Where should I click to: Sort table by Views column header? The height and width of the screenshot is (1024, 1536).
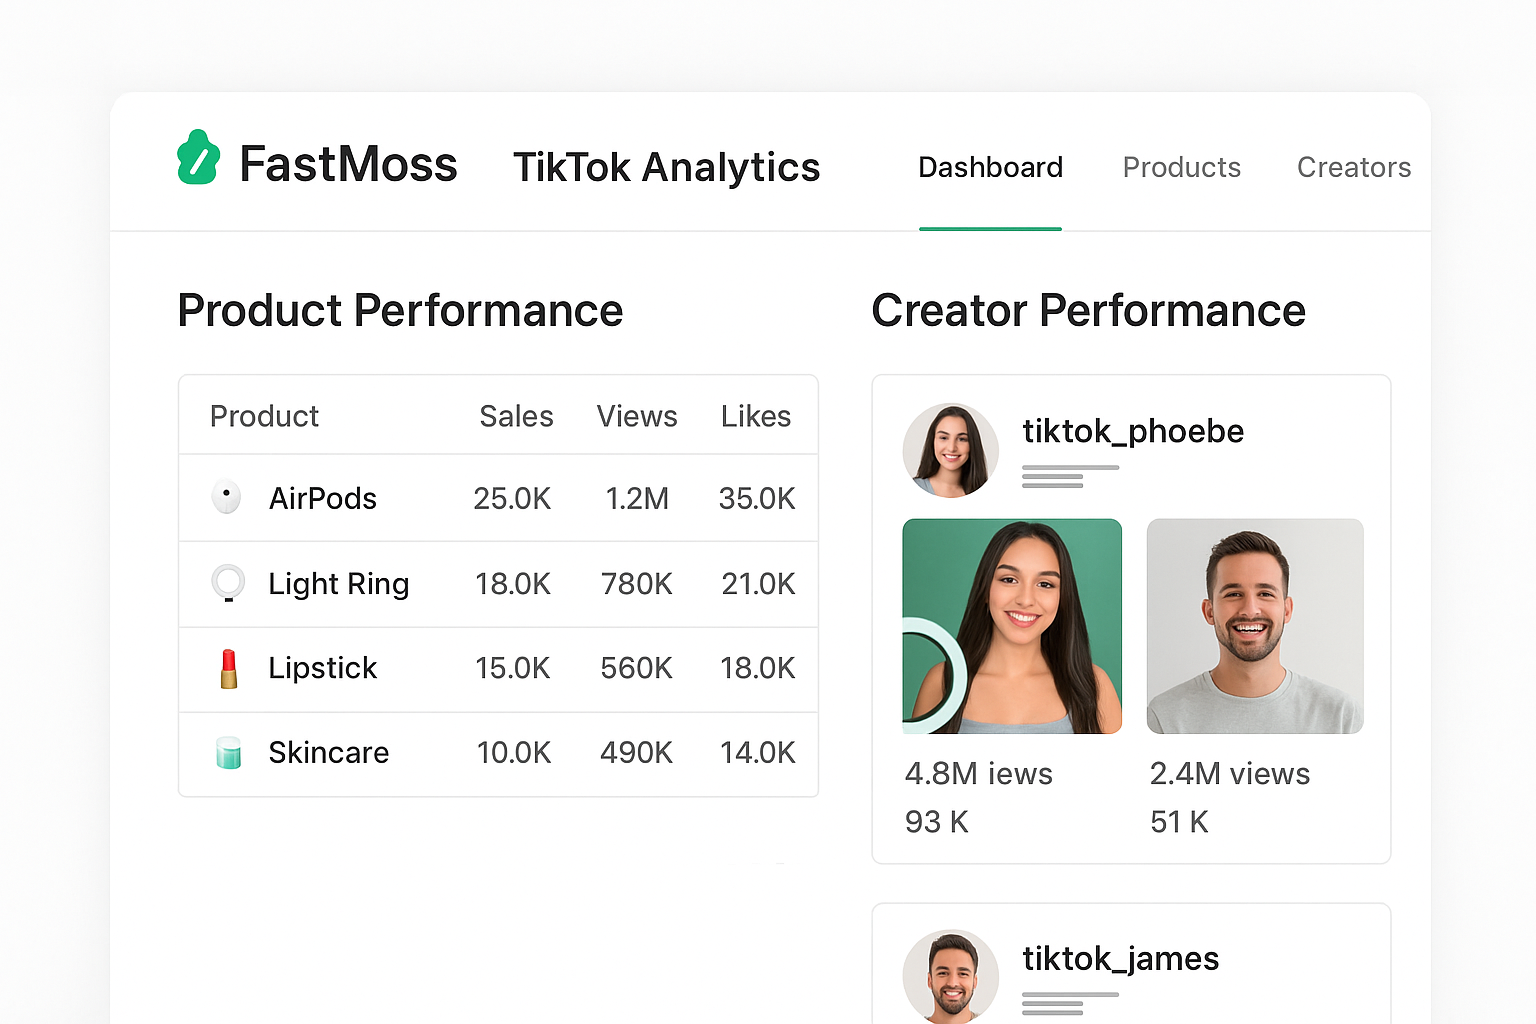[x=637, y=416]
